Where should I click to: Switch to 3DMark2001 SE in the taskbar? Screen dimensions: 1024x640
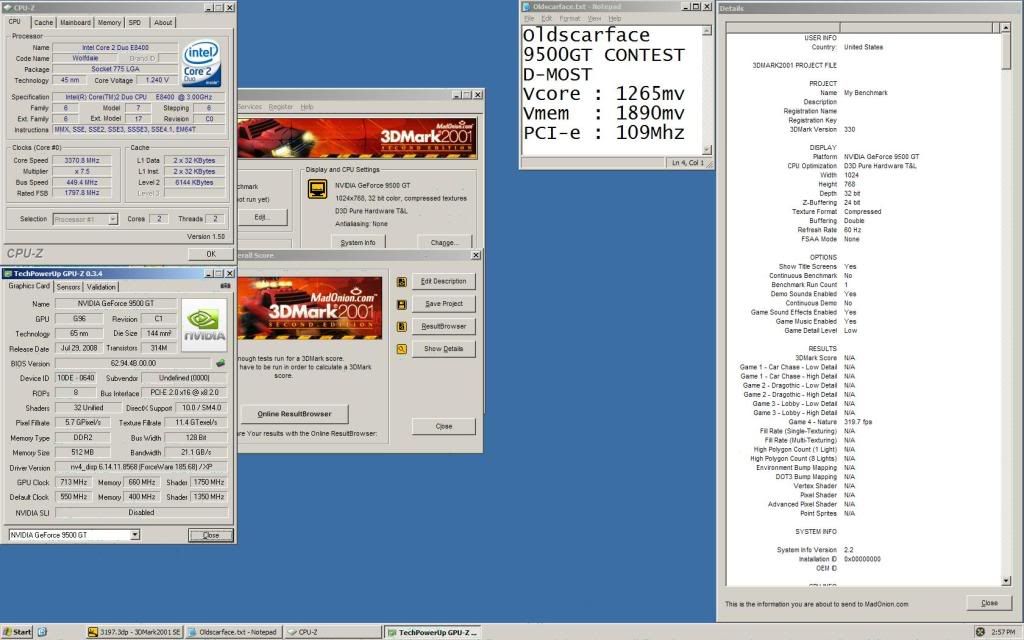pyautogui.click(x=135, y=632)
